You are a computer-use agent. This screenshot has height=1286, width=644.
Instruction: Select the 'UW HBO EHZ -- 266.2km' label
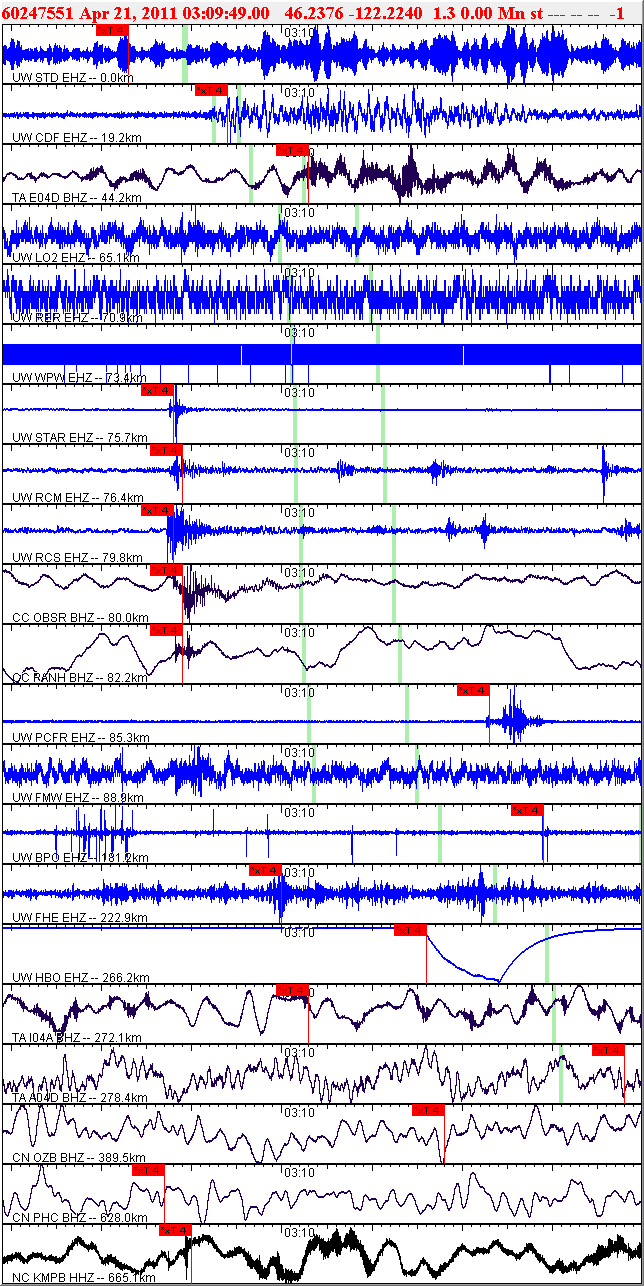click(x=81, y=977)
